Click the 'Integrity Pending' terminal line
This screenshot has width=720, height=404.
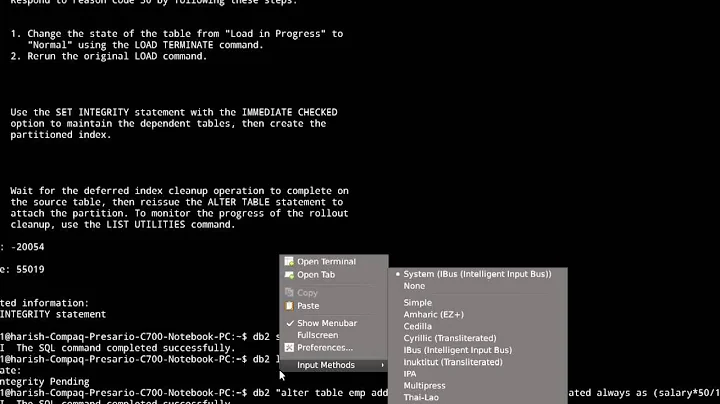(x=45, y=382)
